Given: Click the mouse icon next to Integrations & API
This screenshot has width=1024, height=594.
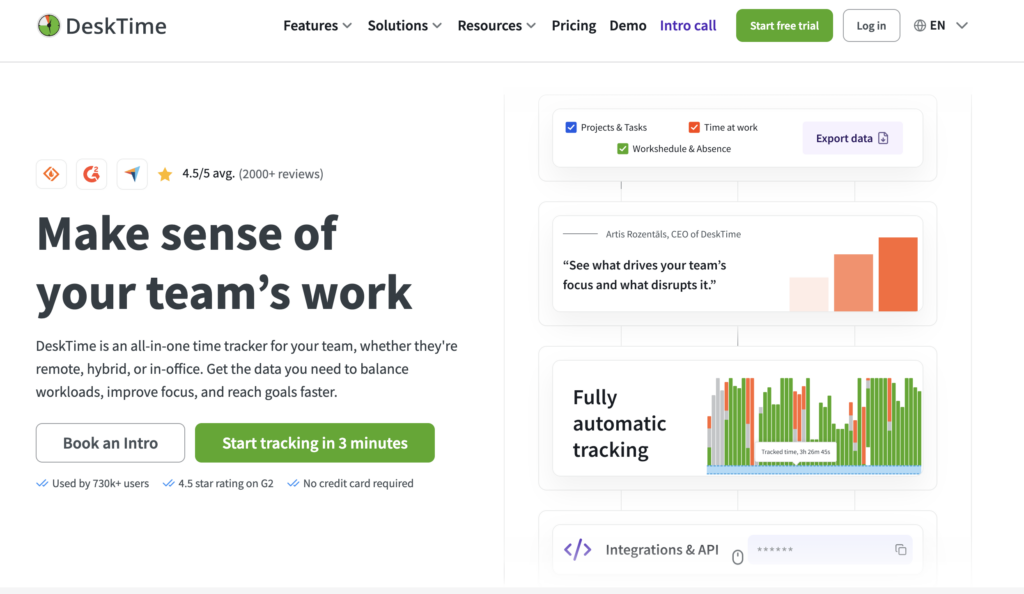Looking at the screenshot, I should click(737, 557).
